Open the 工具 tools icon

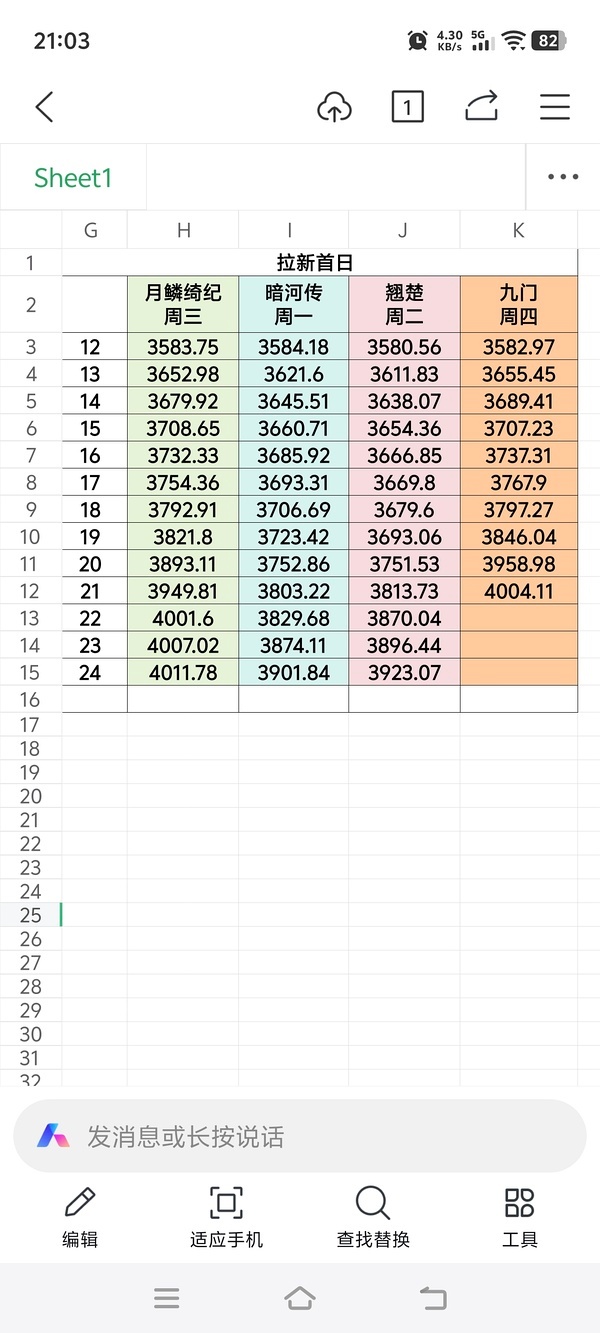click(x=519, y=1203)
